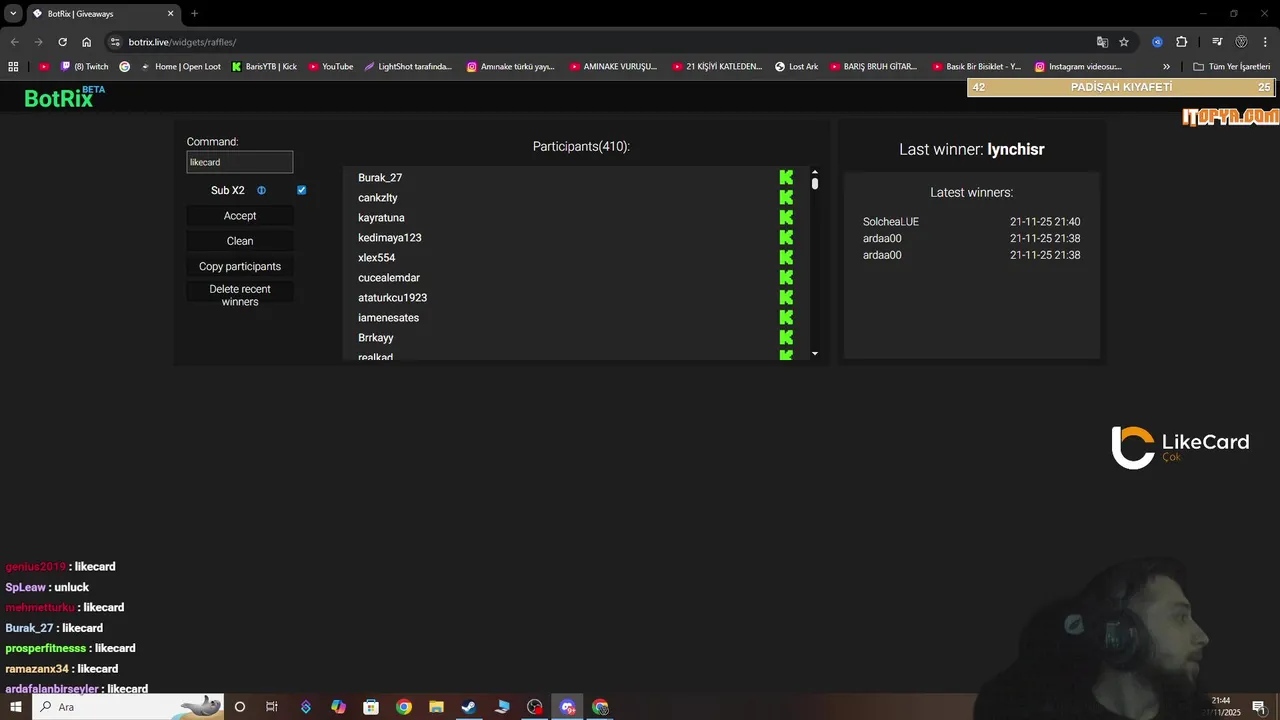Screen dimensions: 1280x720
Task: Click the Kick icon beside xlex554
Action: pyautogui.click(x=786, y=258)
